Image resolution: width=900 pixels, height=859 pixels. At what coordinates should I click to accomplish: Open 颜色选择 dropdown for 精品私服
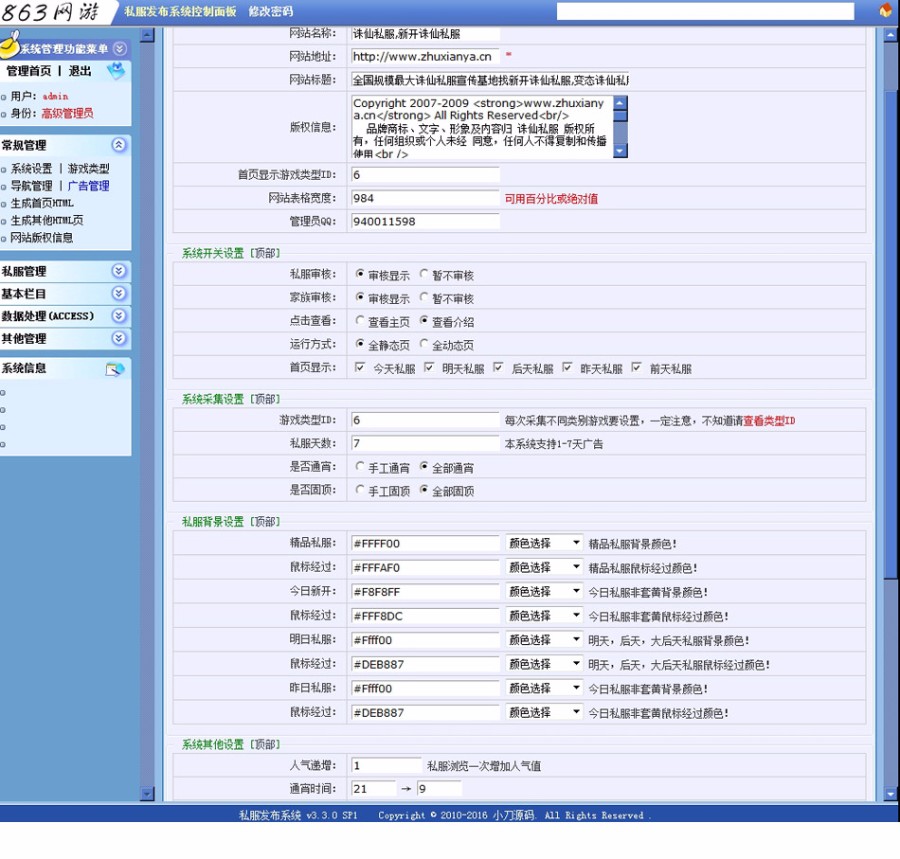(x=544, y=543)
